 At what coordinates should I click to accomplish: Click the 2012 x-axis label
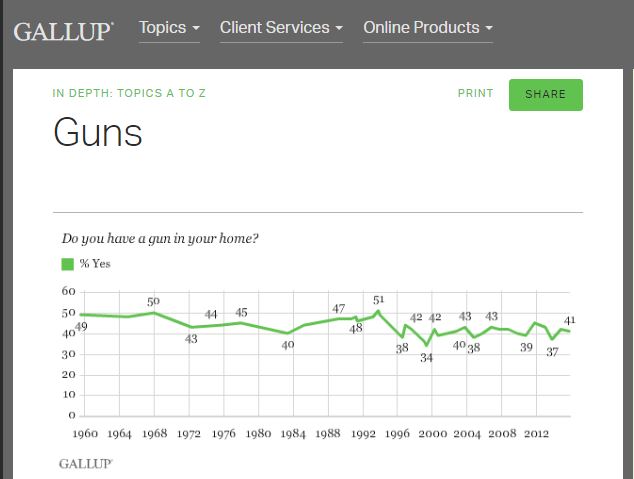(x=537, y=434)
